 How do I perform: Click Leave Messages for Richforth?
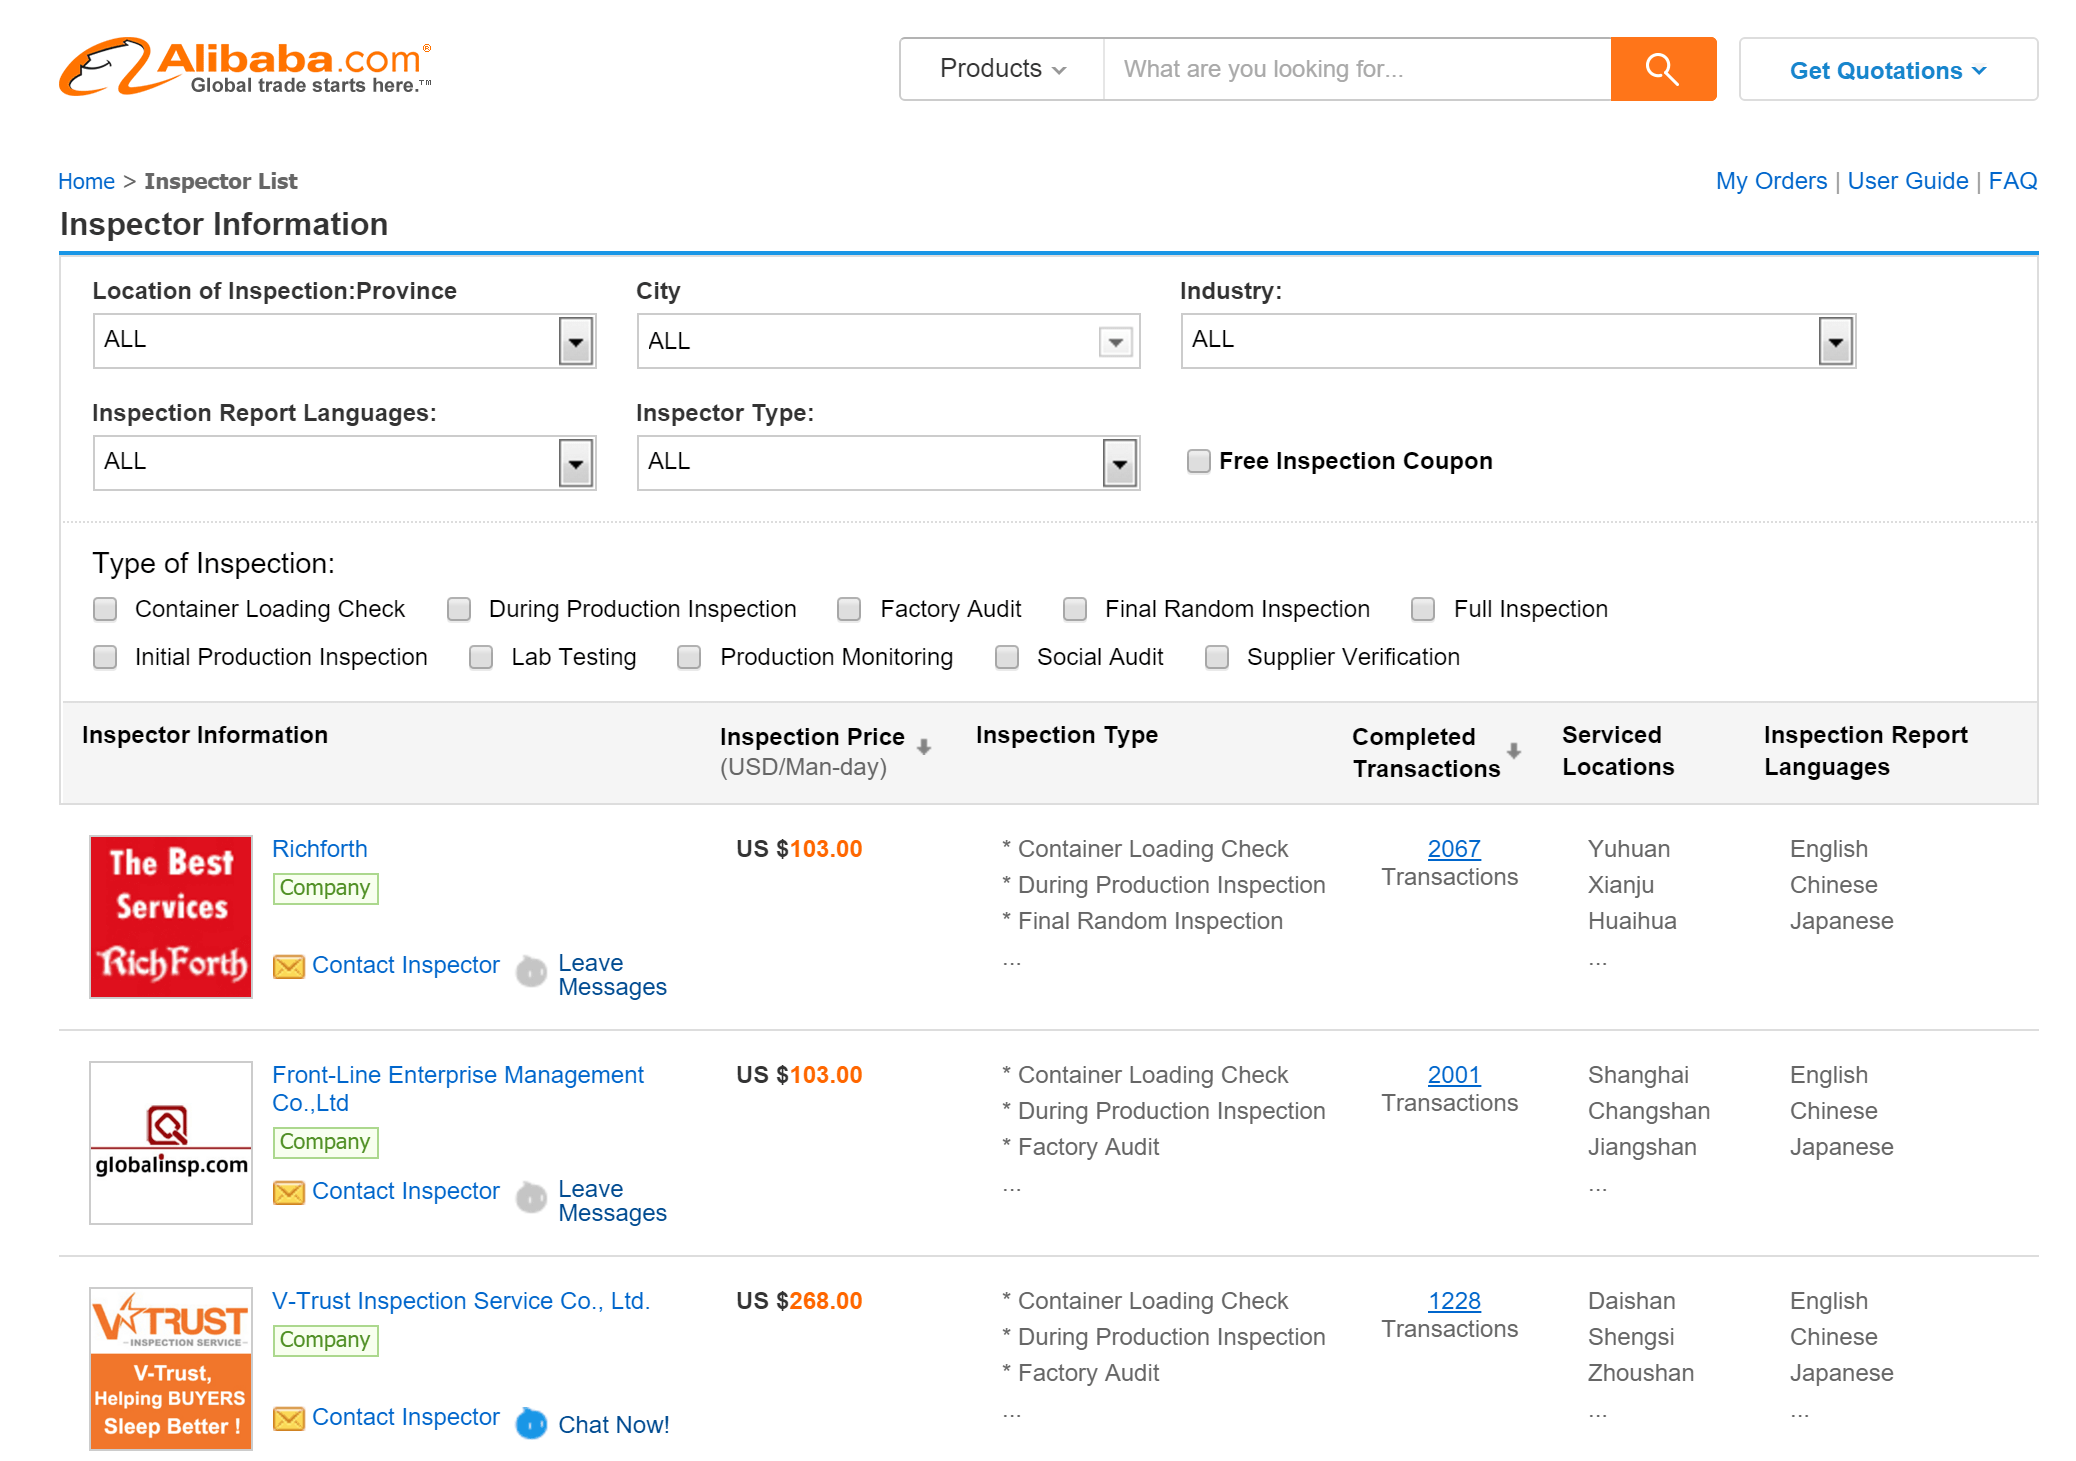coord(612,975)
